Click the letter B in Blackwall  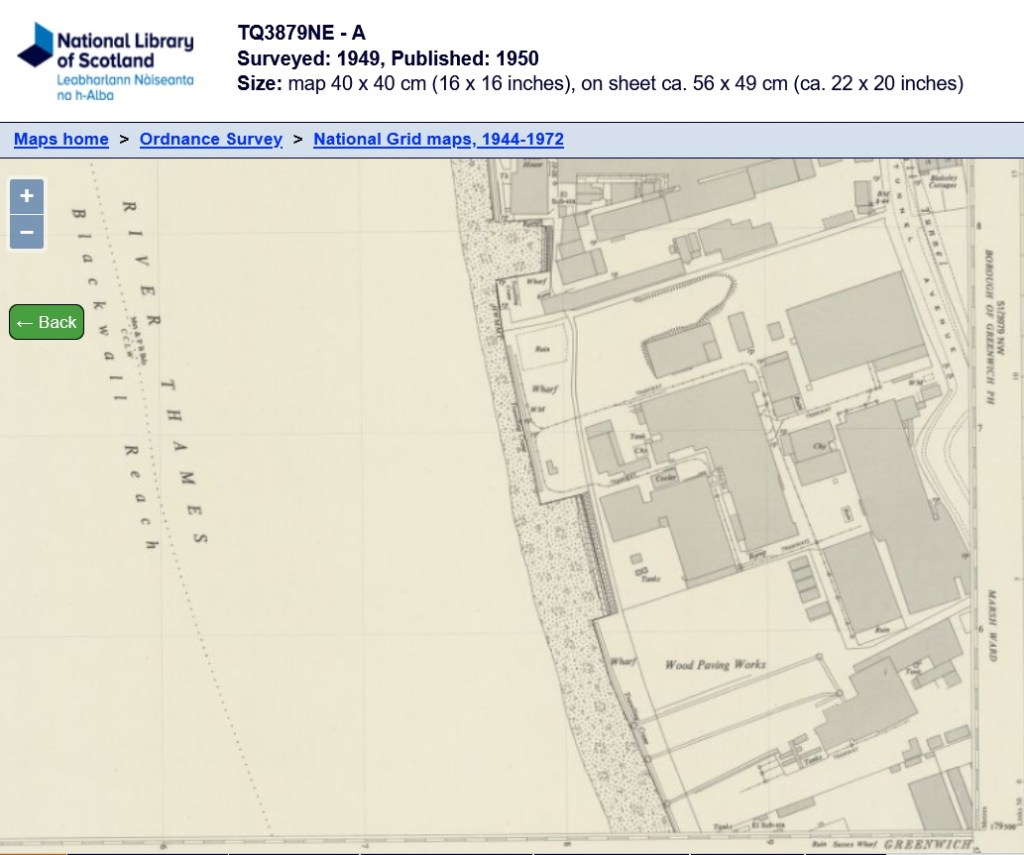78,213
